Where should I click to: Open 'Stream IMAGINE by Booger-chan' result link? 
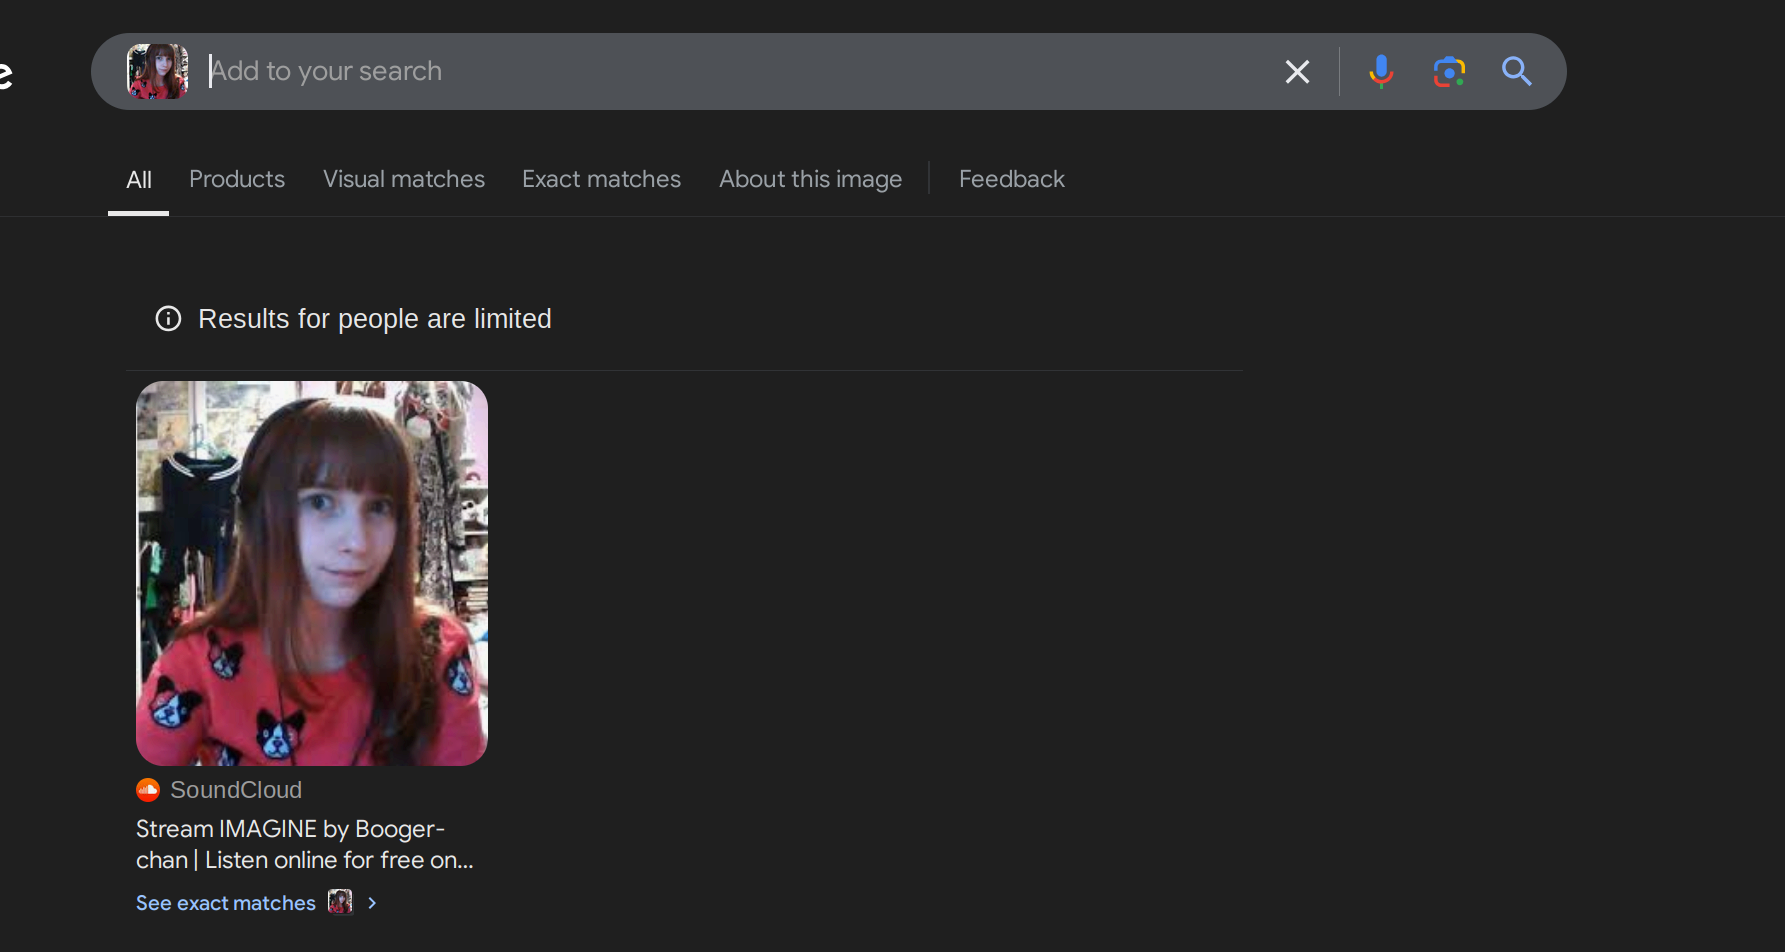305,844
